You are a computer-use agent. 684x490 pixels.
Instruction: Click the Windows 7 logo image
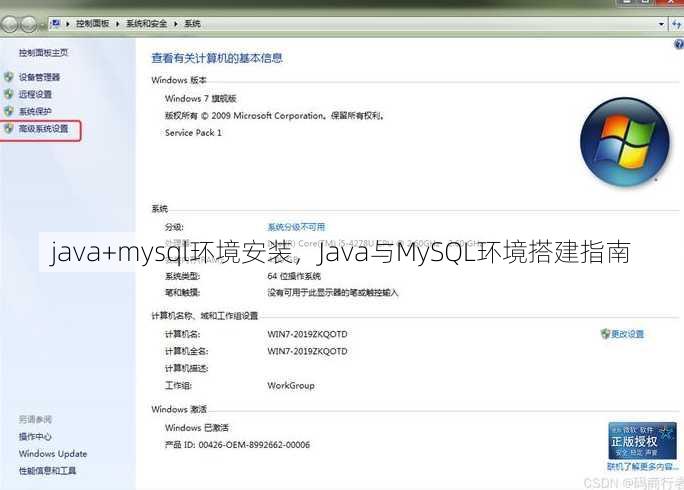tap(624, 142)
